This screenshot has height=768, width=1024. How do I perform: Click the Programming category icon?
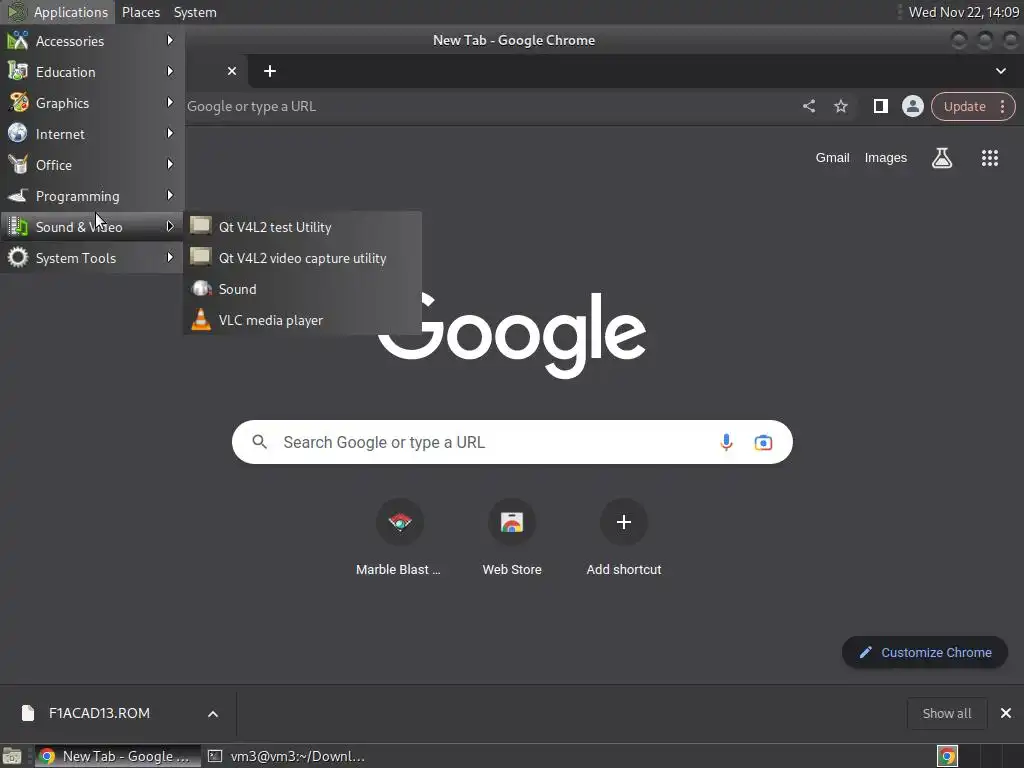[x=18, y=195]
